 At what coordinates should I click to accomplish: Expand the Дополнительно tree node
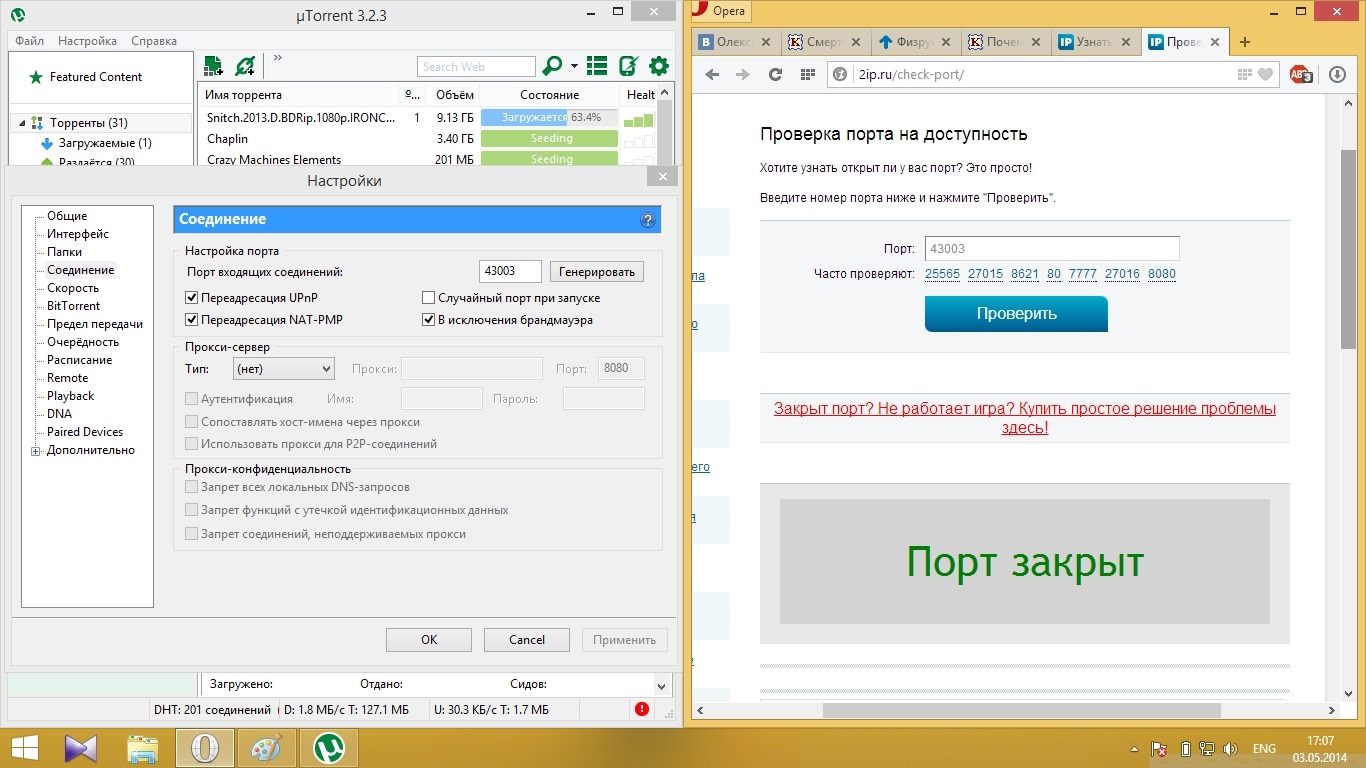[36, 451]
